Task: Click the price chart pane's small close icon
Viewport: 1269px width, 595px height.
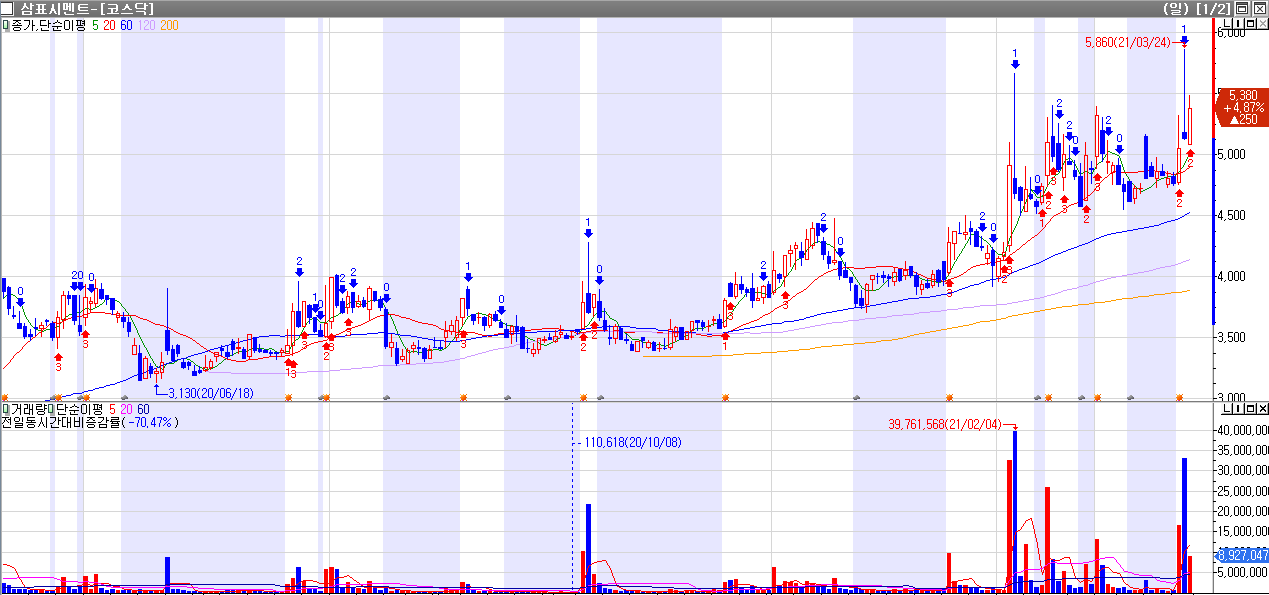Action: 1260,23
